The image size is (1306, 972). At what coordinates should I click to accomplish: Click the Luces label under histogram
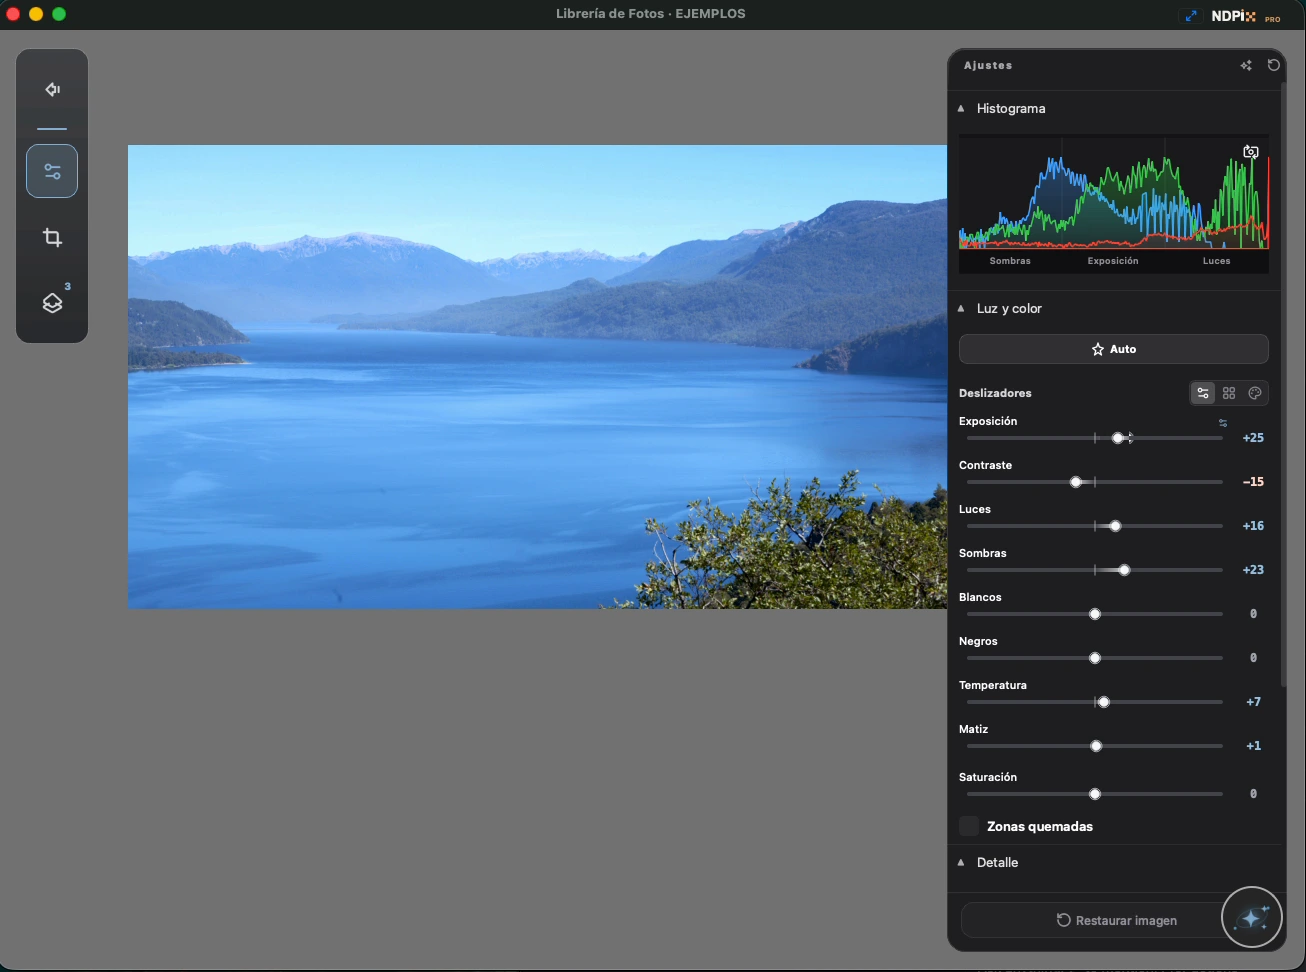click(1216, 261)
